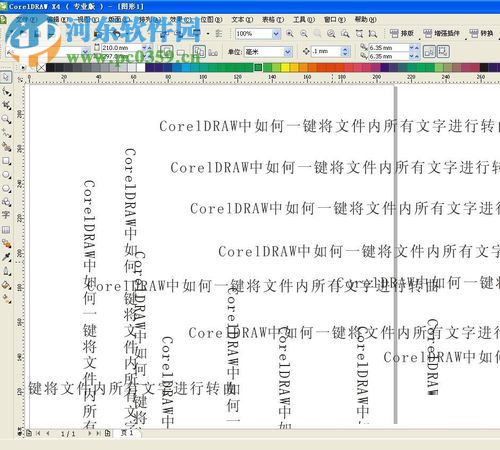Go to the last page in the navigator
The width and height of the screenshot is (500, 450).
[98, 433]
